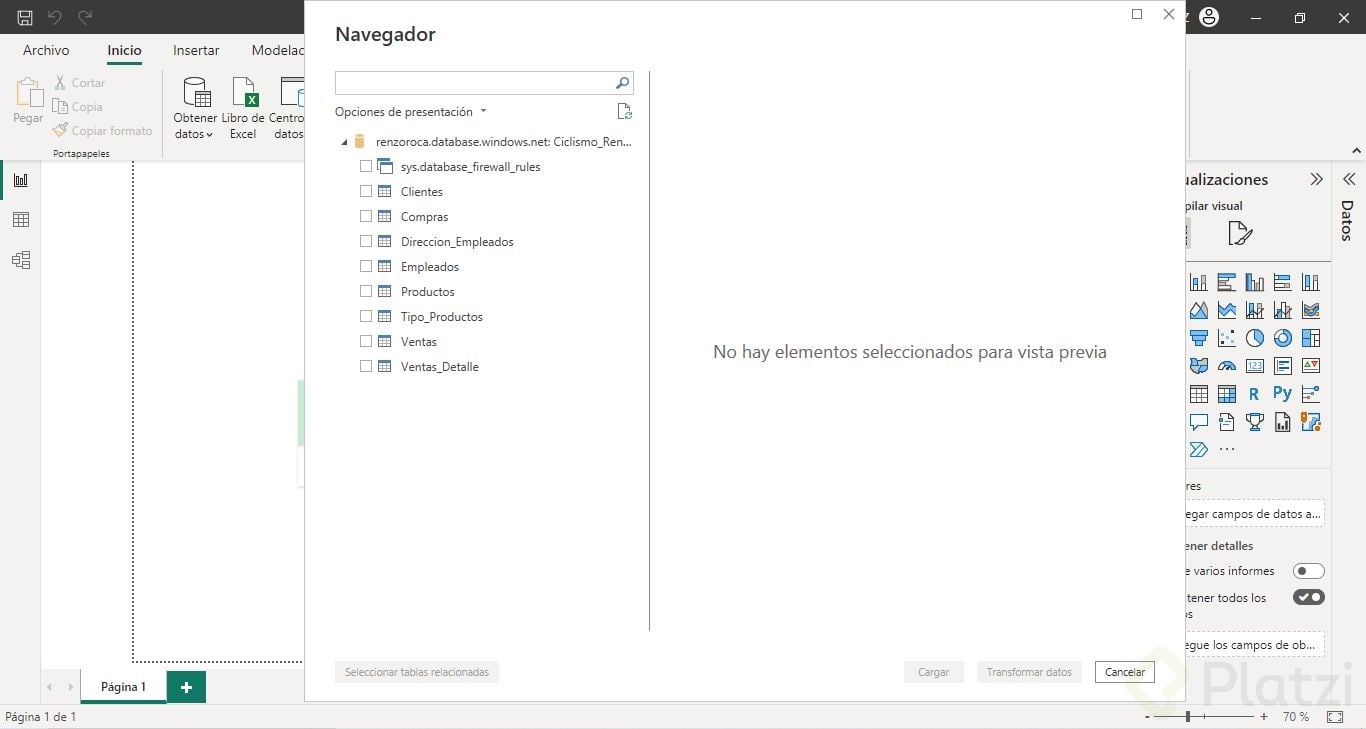Viewport: 1366px width, 729px height.
Task: Select the gauge visual
Action: (1226, 366)
